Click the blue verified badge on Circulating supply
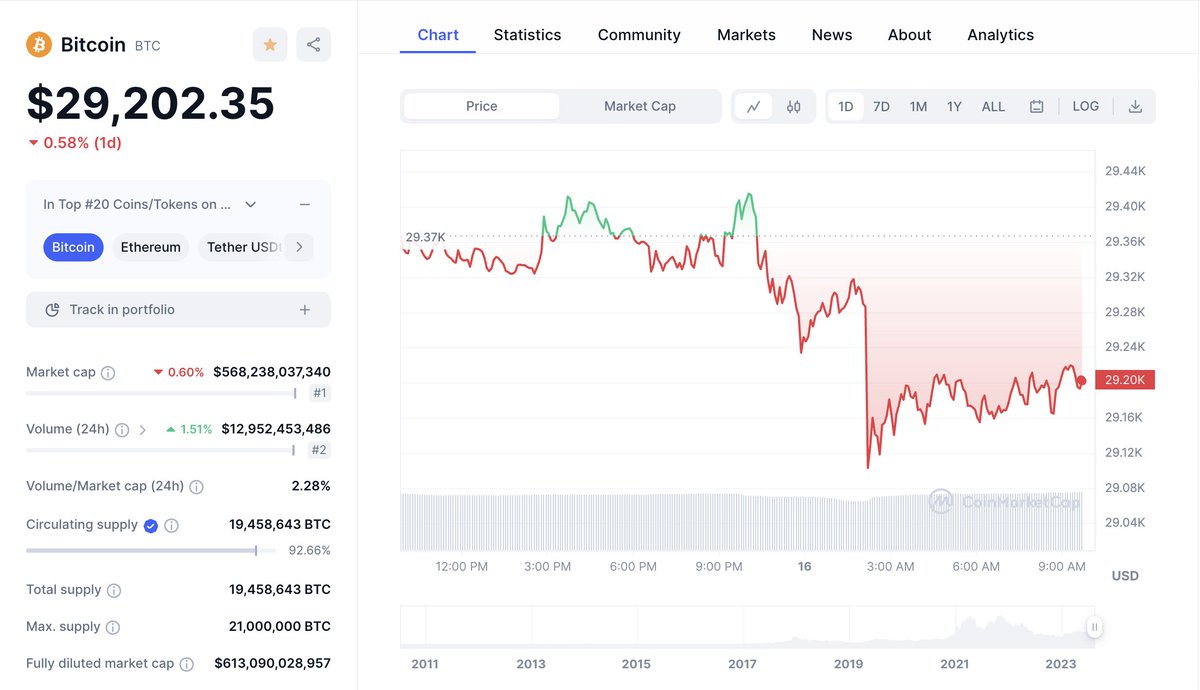1200x690 pixels. point(151,525)
